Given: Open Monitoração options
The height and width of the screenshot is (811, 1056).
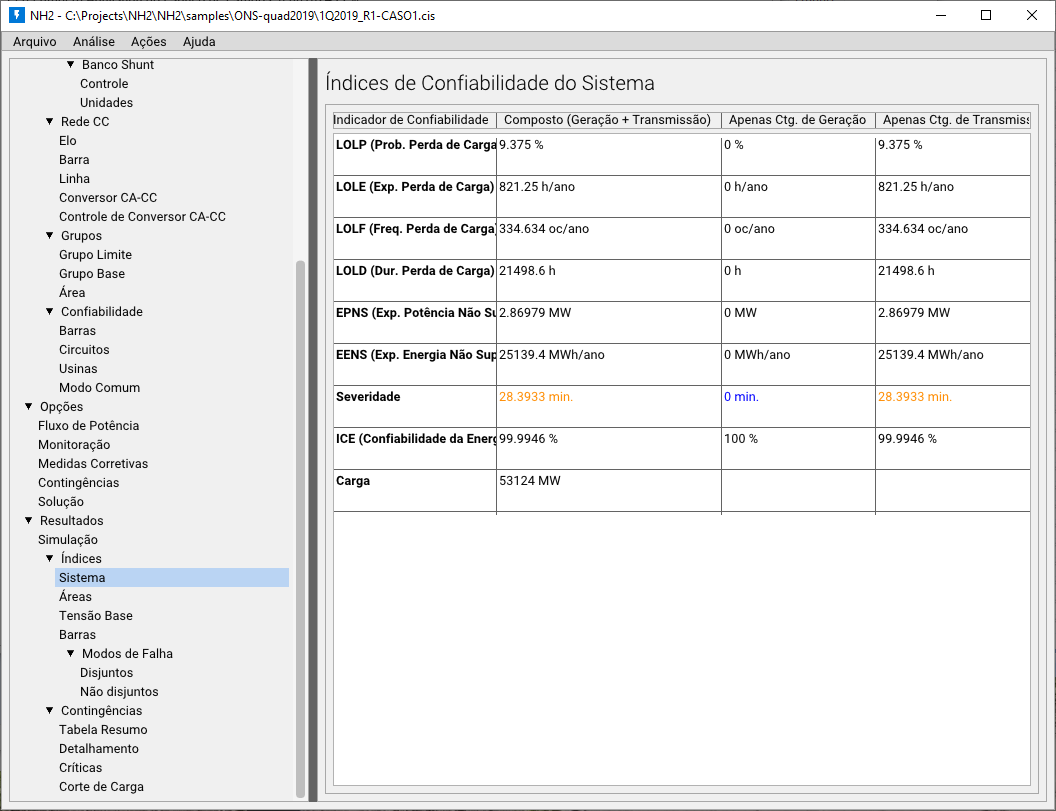Looking at the screenshot, I should click(74, 445).
